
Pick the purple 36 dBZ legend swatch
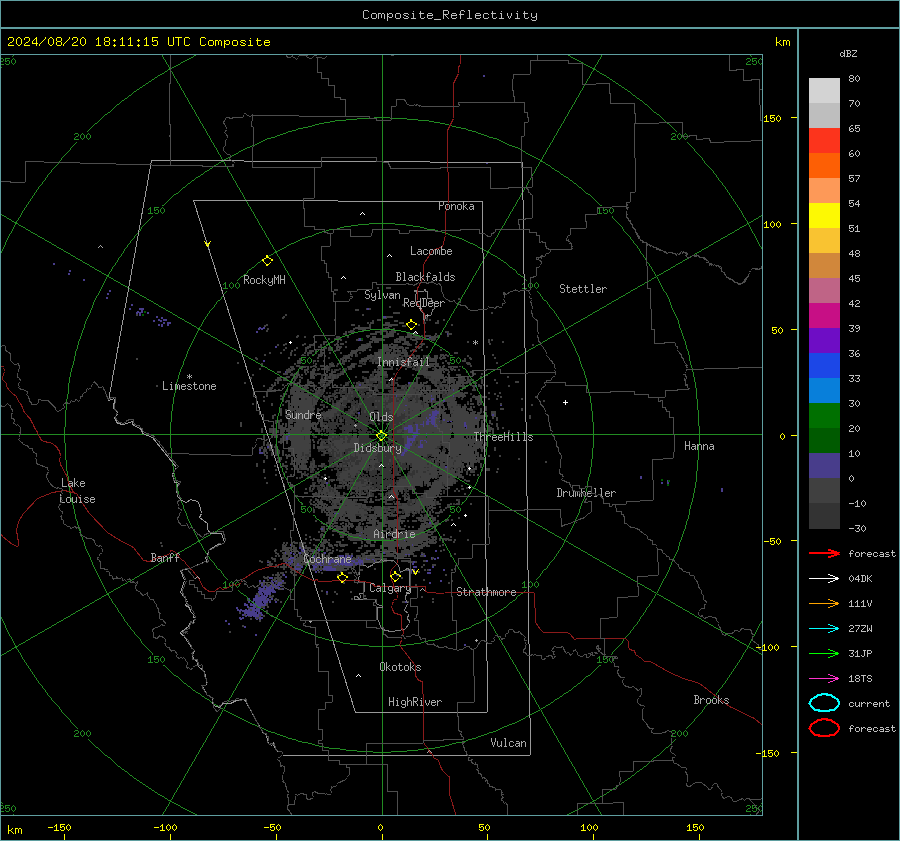coord(824,340)
